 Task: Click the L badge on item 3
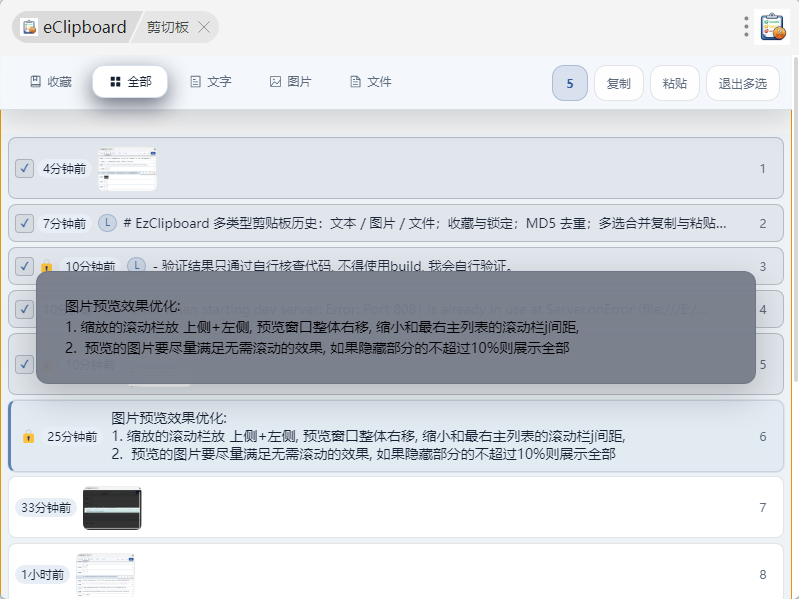(x=136, y=265)
